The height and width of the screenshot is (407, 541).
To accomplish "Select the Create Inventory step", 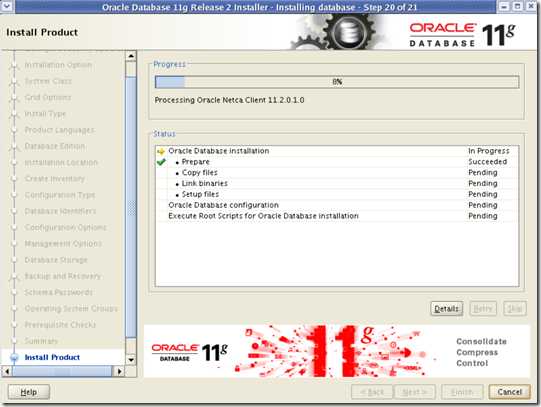I will click(x=55, y=179).
